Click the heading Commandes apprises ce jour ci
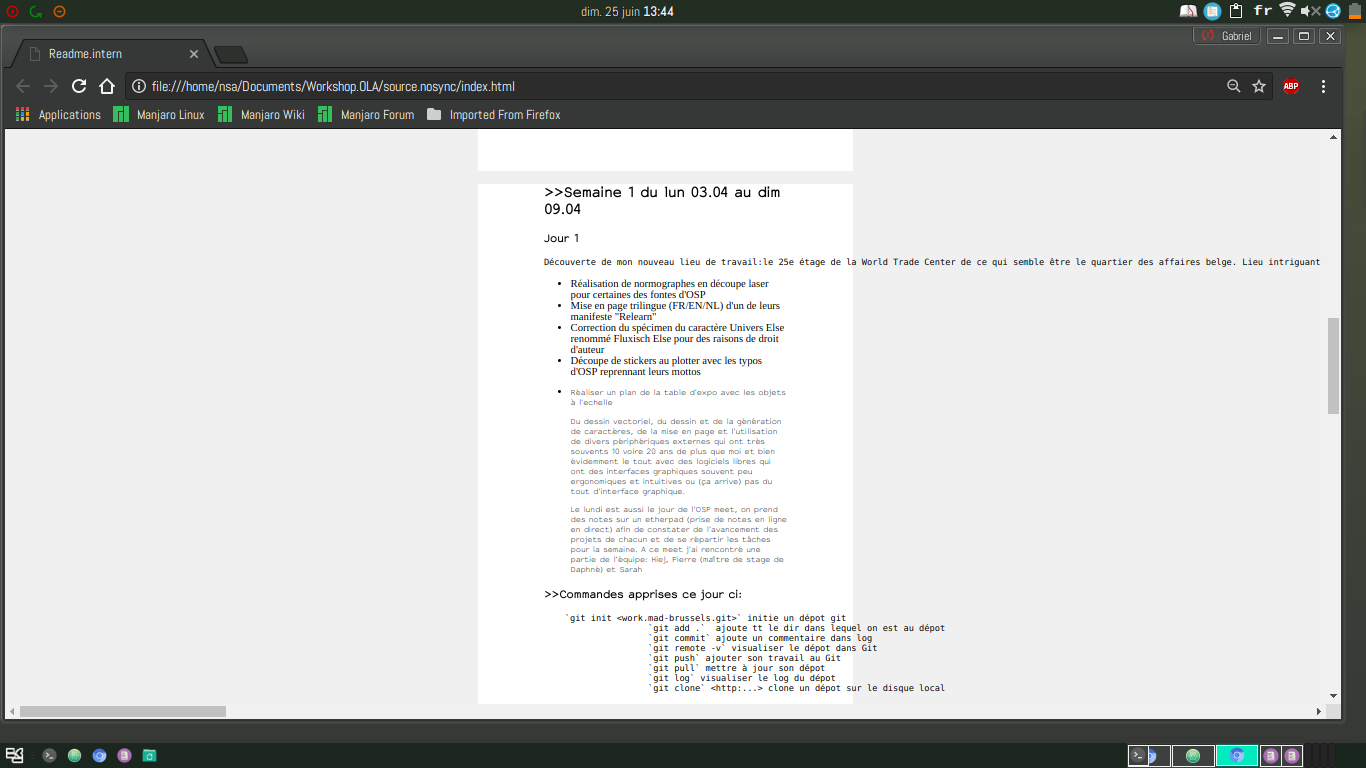 click(643, 594)
